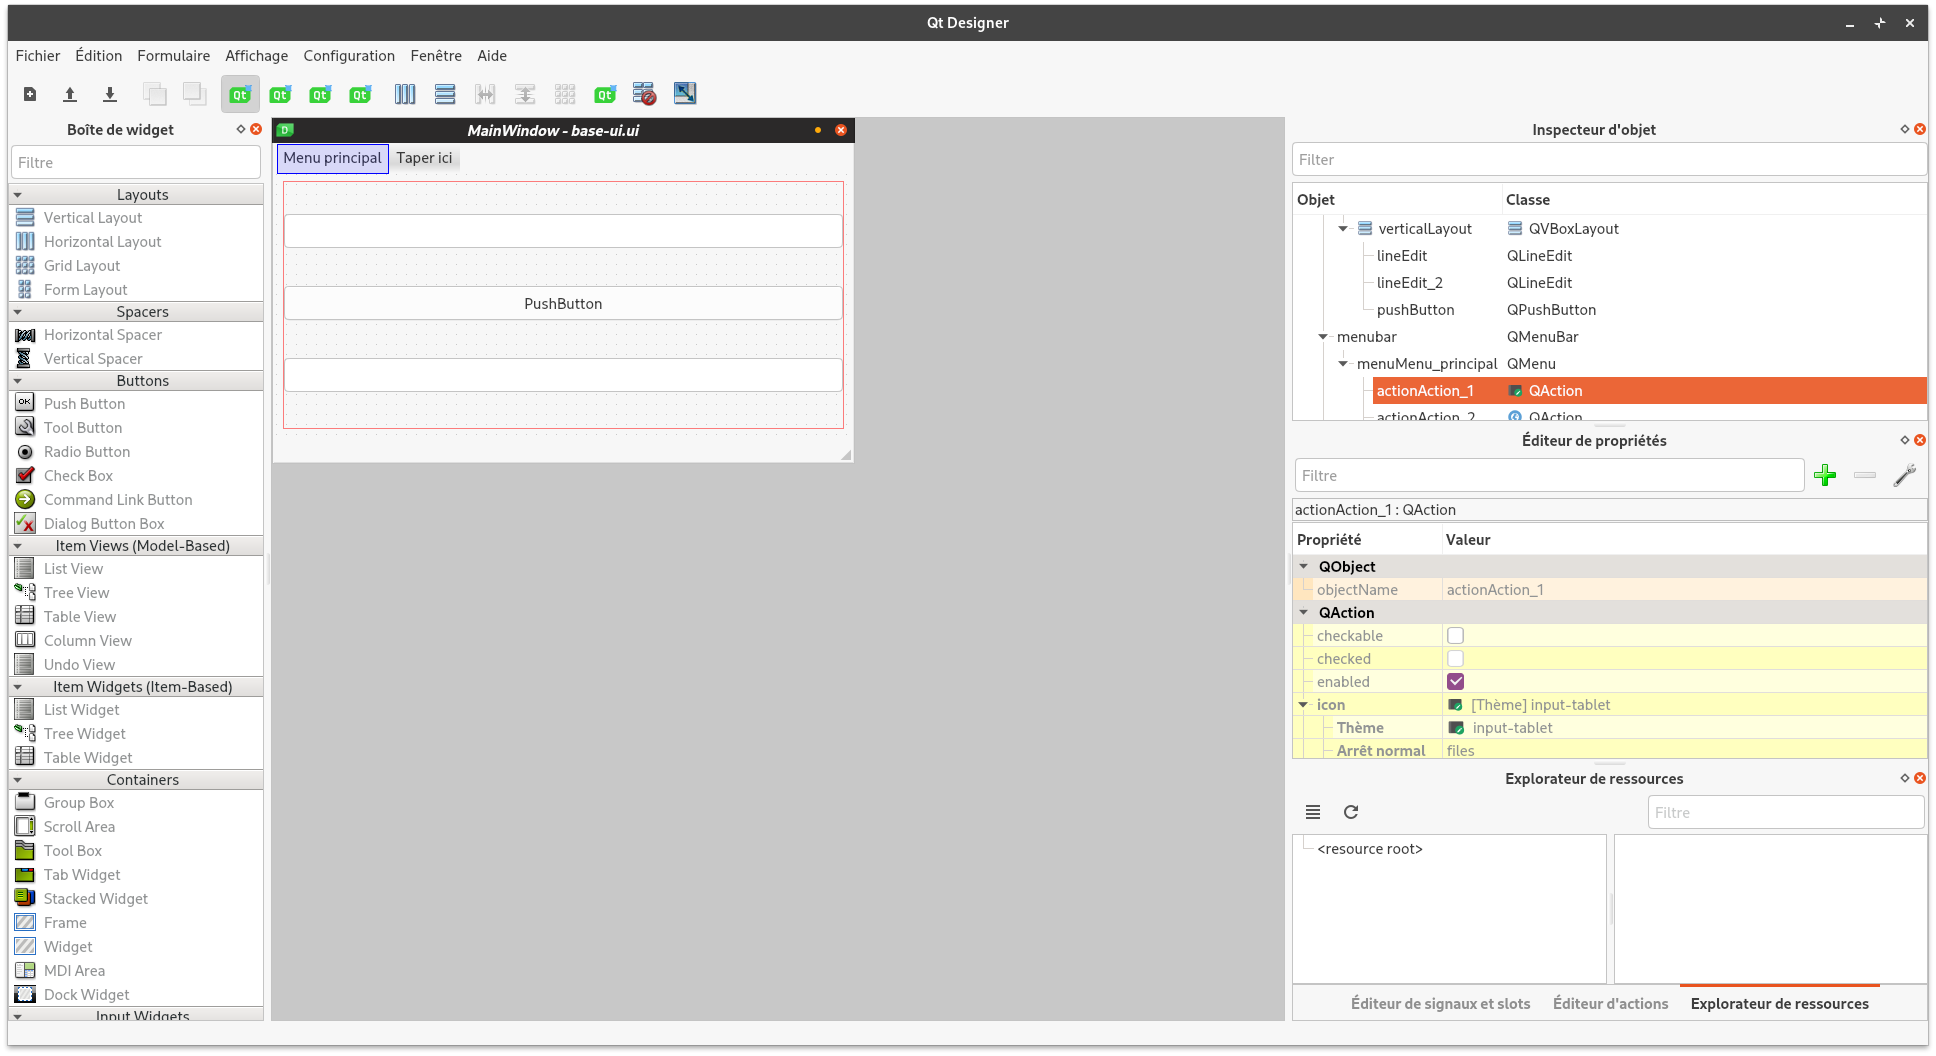Apply a vertical layout from the toolbar
1936x1056 pixels.
coord(444,93)
